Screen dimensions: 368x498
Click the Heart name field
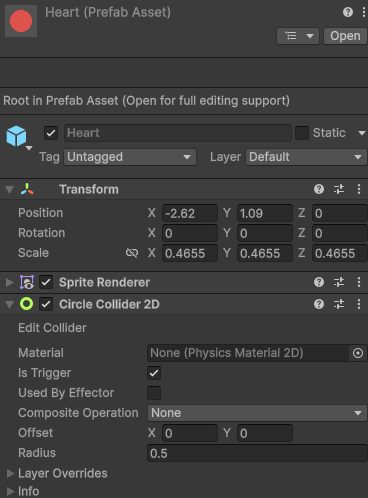point(178,133)
